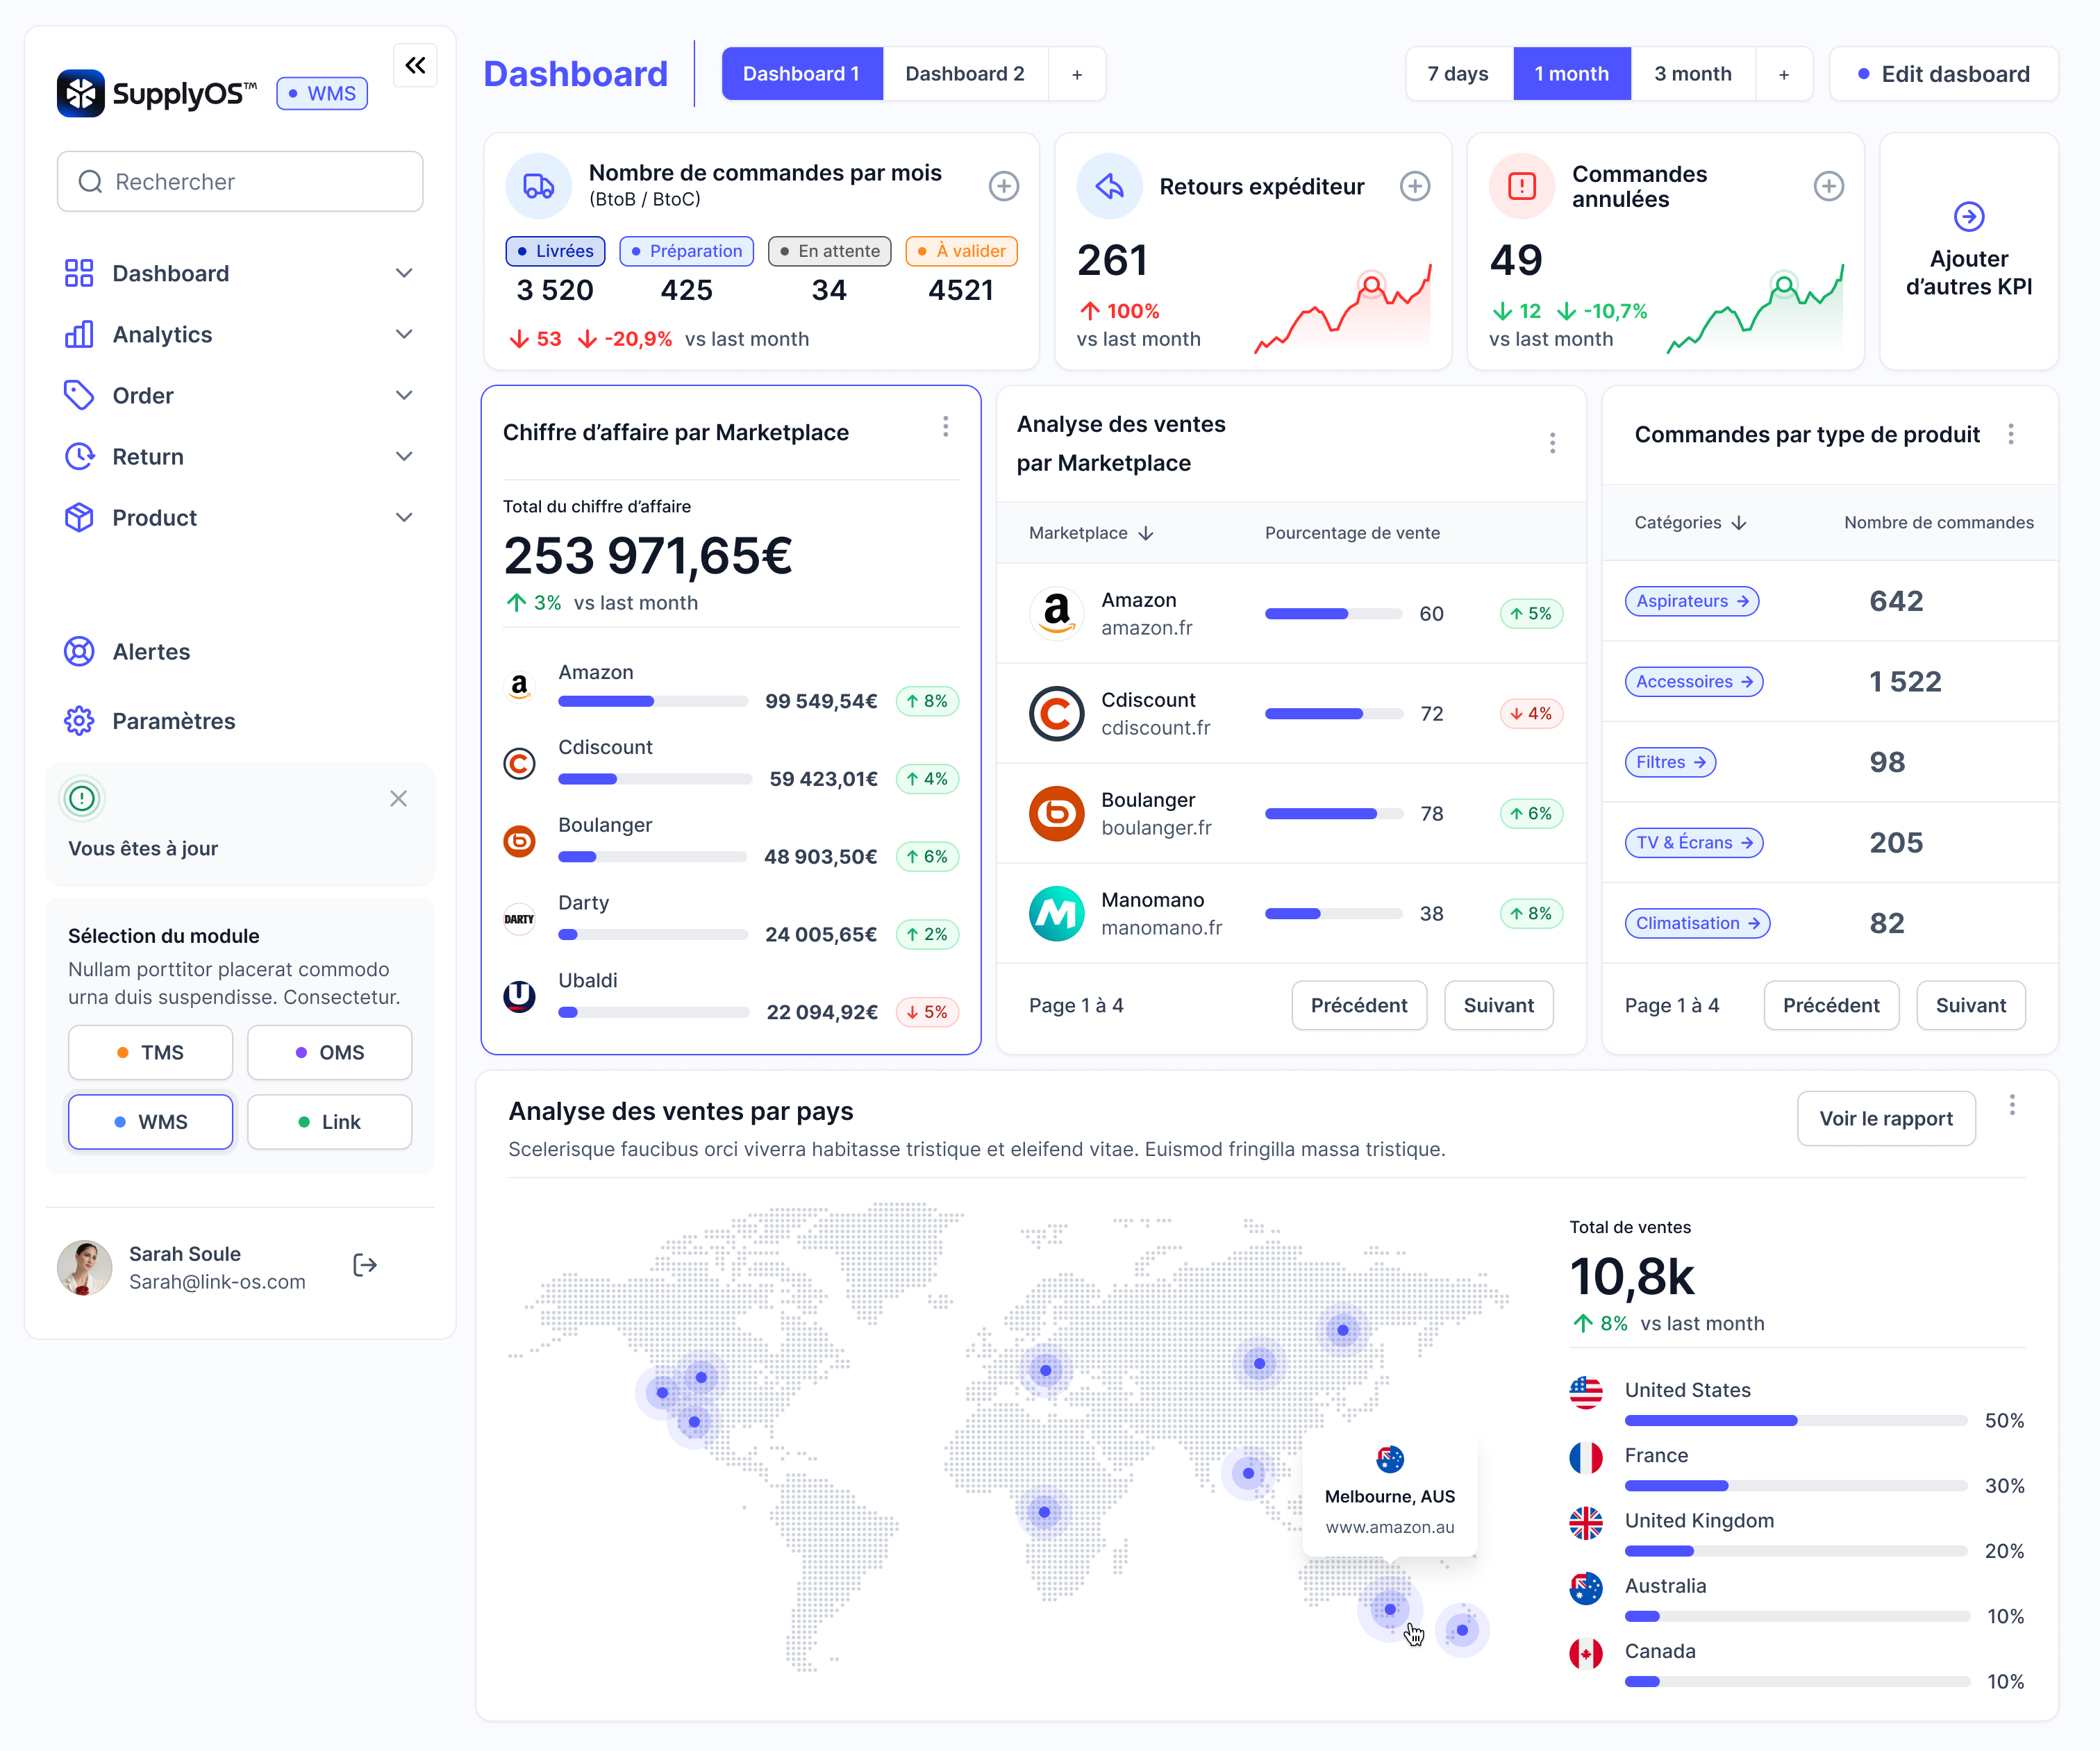Switch to the Link module
The height and width of the screenshot is (1751, 2100).
(329, 1122)
